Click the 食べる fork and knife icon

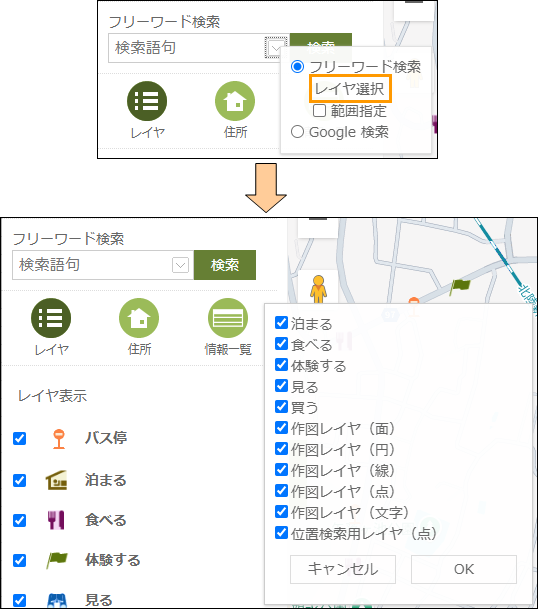56,520
